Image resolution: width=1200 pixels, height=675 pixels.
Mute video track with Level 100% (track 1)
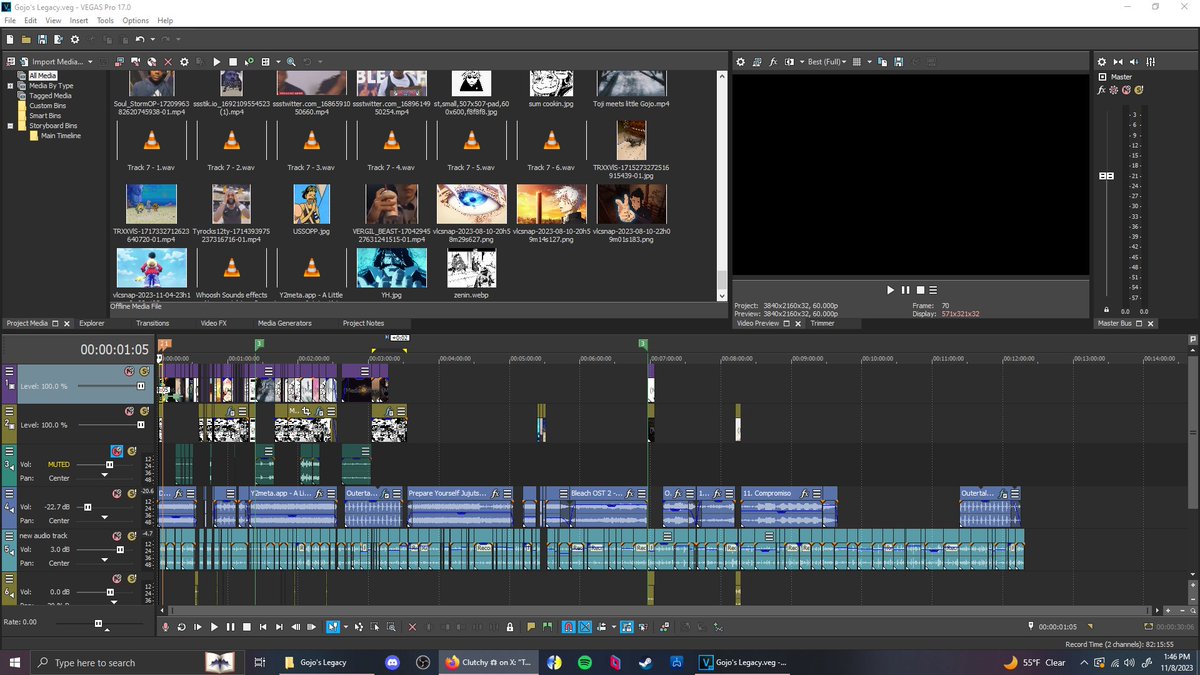(129, 372)
